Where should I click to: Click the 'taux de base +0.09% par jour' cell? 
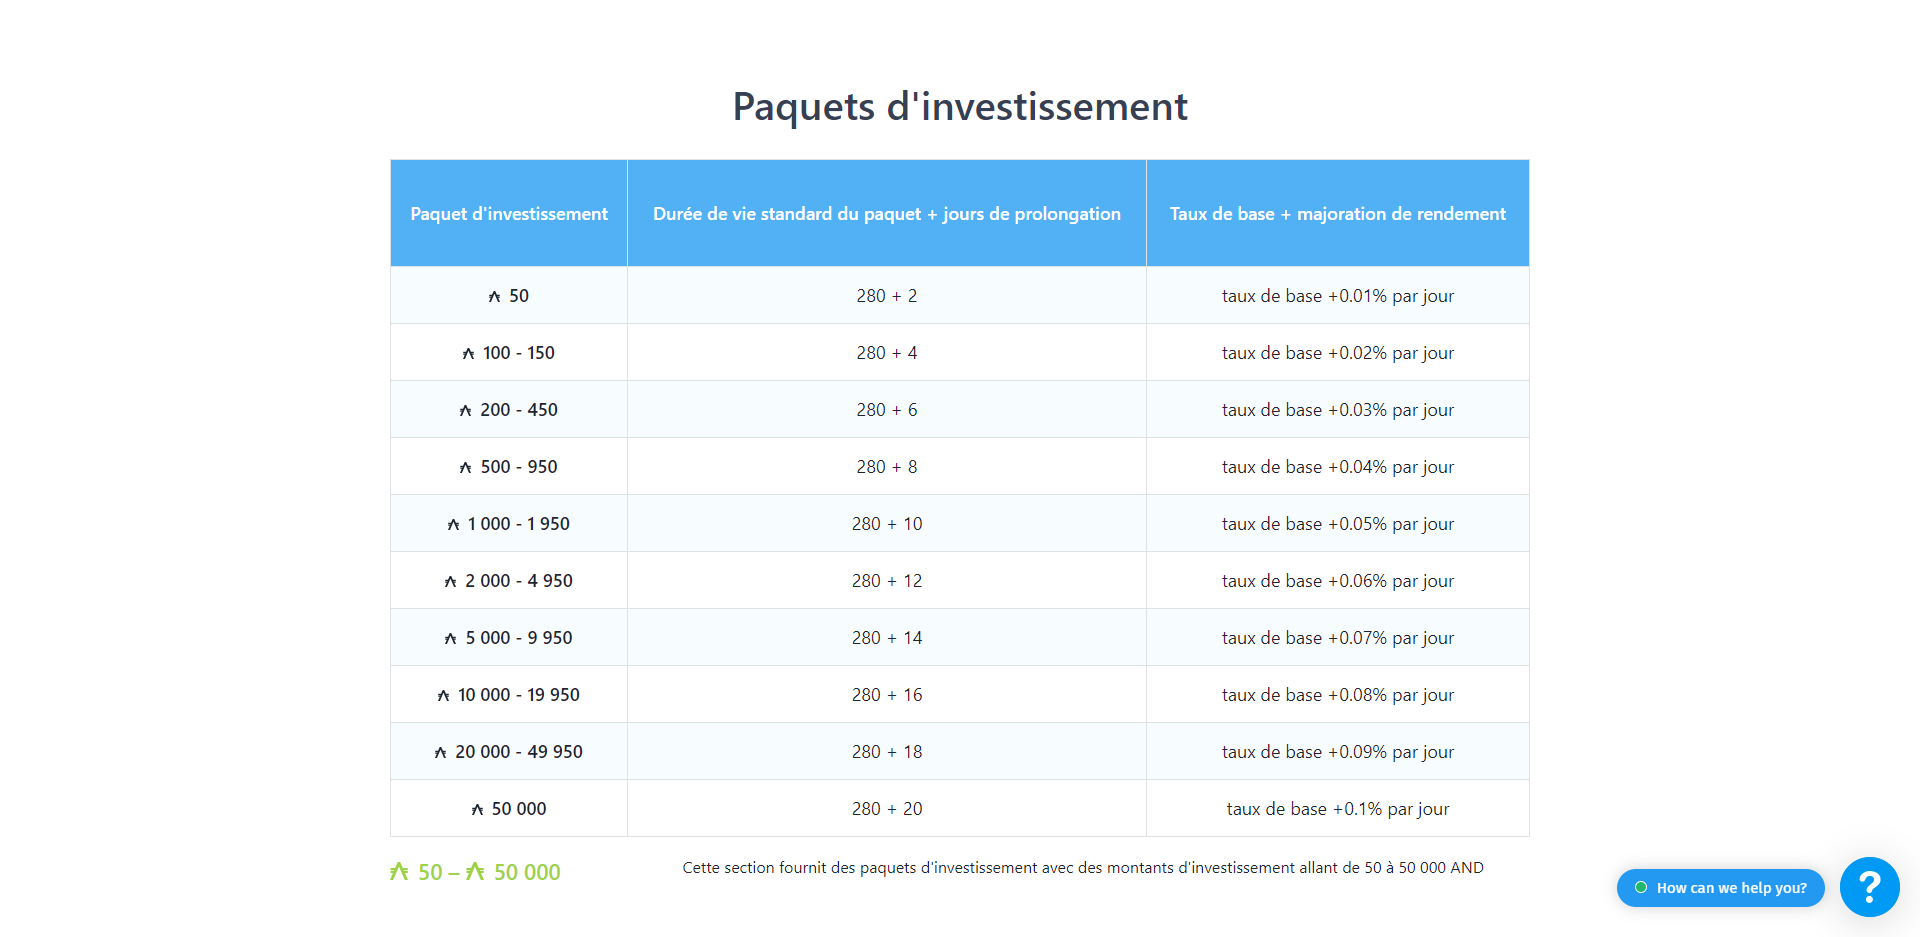[1337, 752]
